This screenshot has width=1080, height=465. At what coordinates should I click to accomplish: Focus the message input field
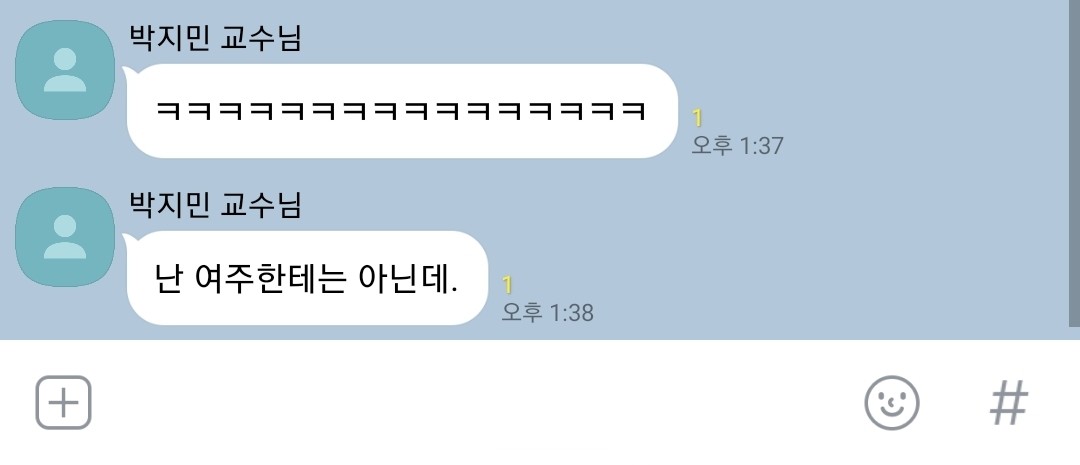pos(475,402)
